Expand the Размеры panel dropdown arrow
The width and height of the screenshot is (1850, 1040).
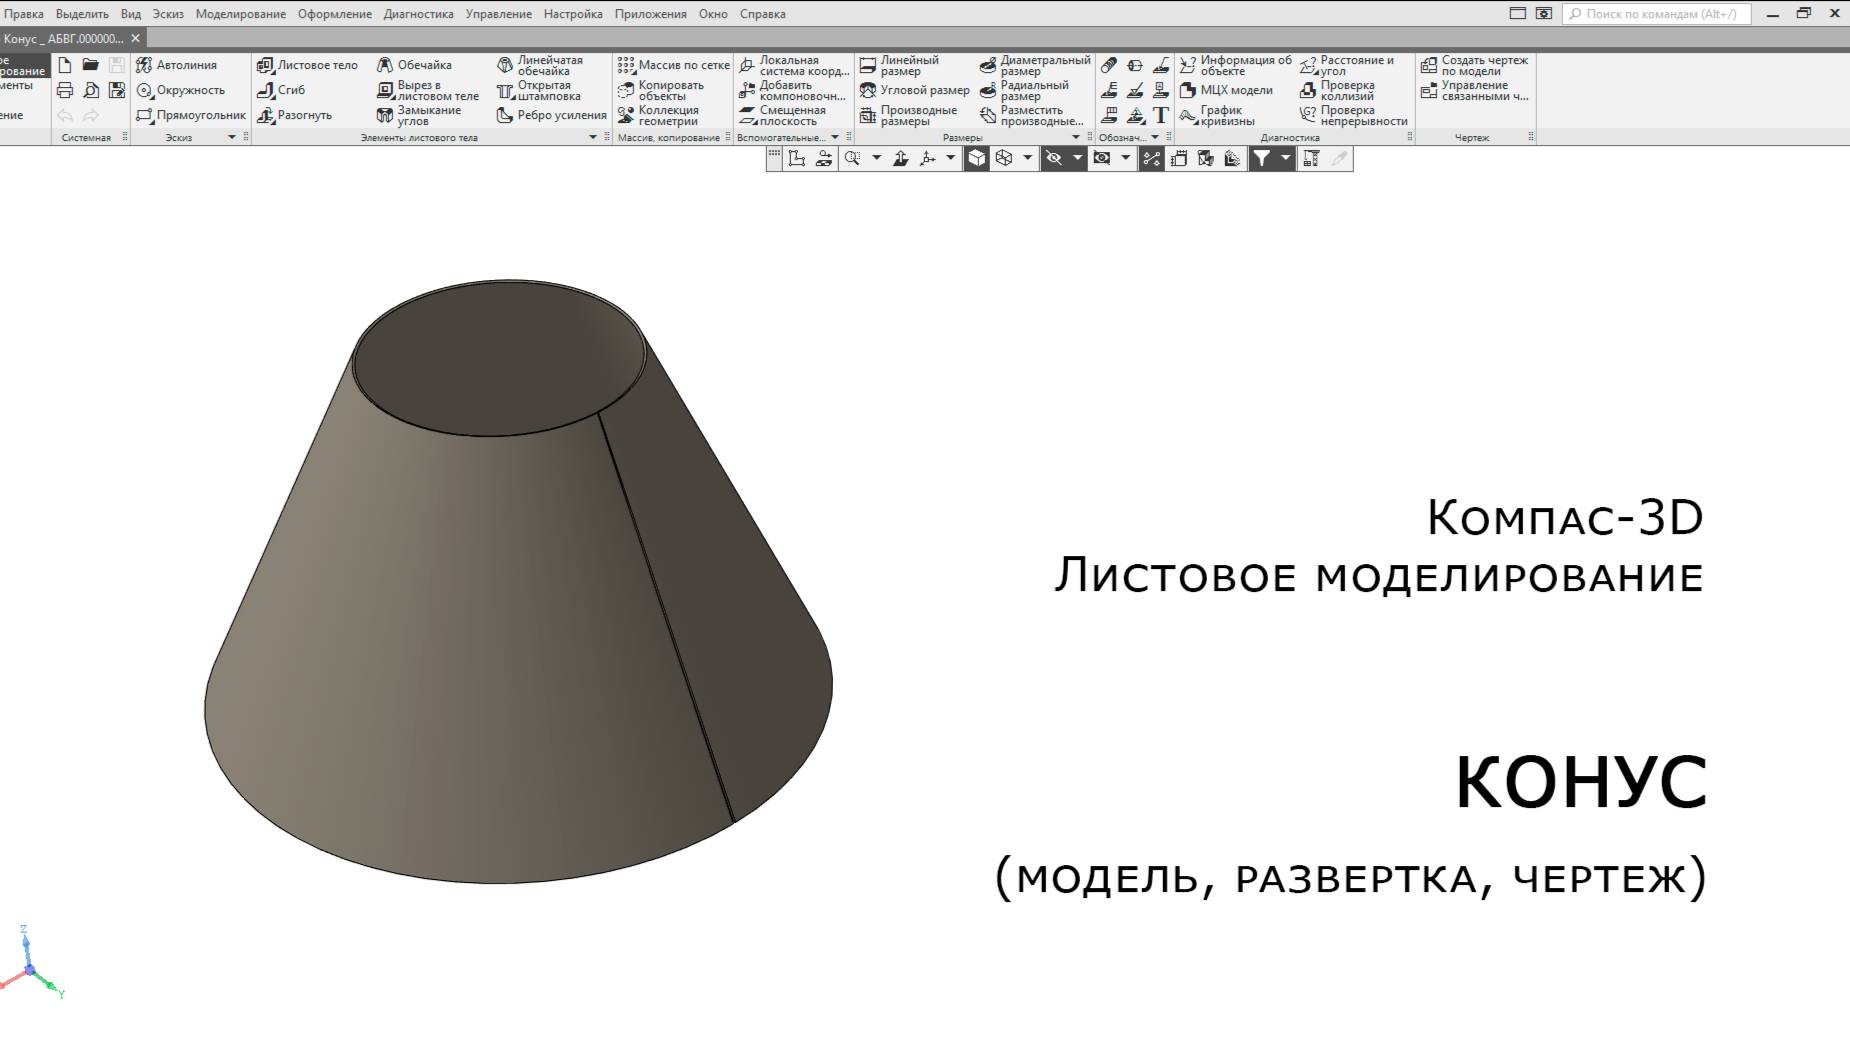1076,137
